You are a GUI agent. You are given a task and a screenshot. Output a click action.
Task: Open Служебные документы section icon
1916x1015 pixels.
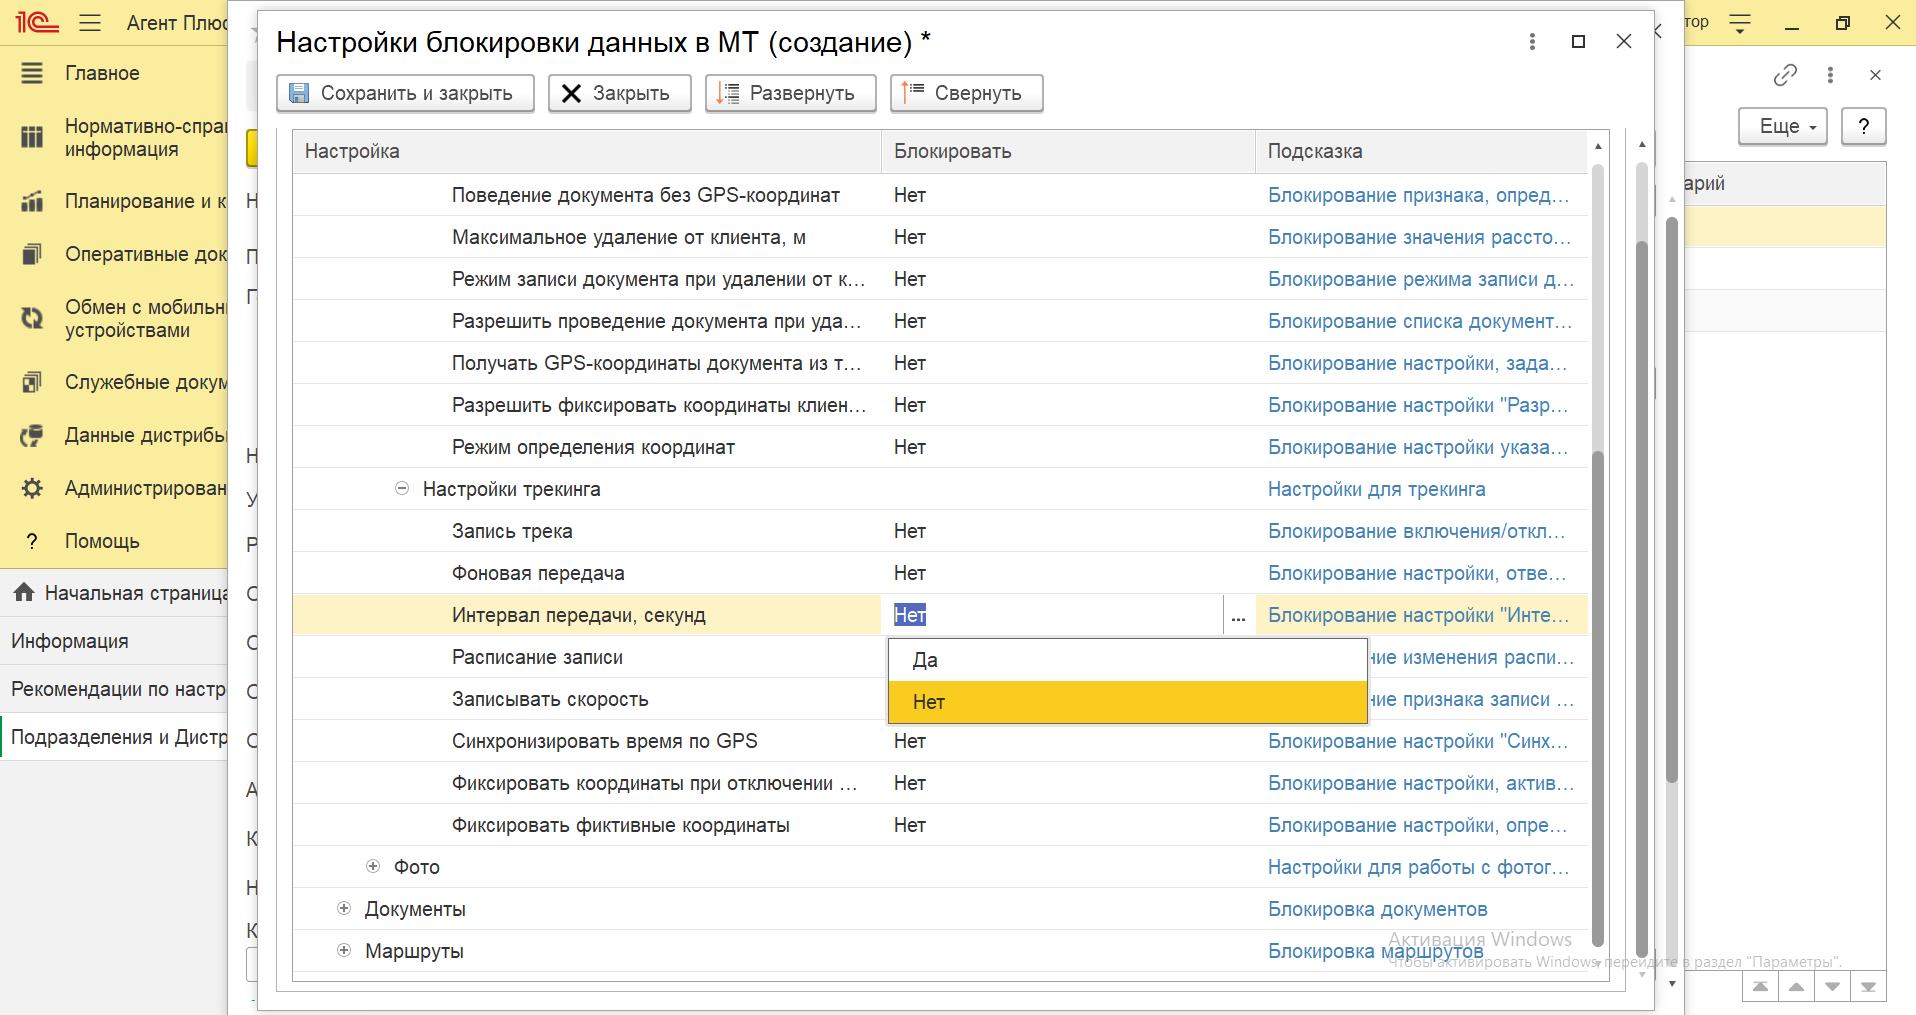click(x=32, y=382)
